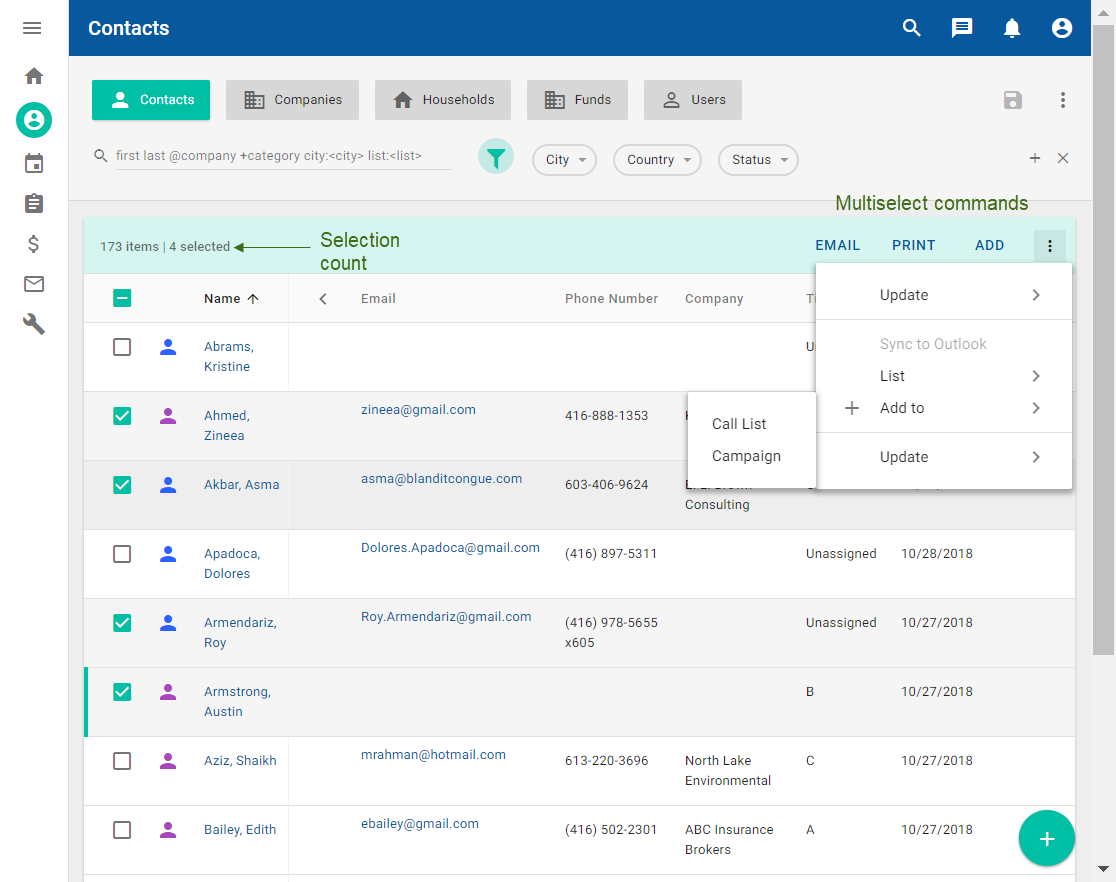Open the tasks clipboard icon

pos(34,203)
